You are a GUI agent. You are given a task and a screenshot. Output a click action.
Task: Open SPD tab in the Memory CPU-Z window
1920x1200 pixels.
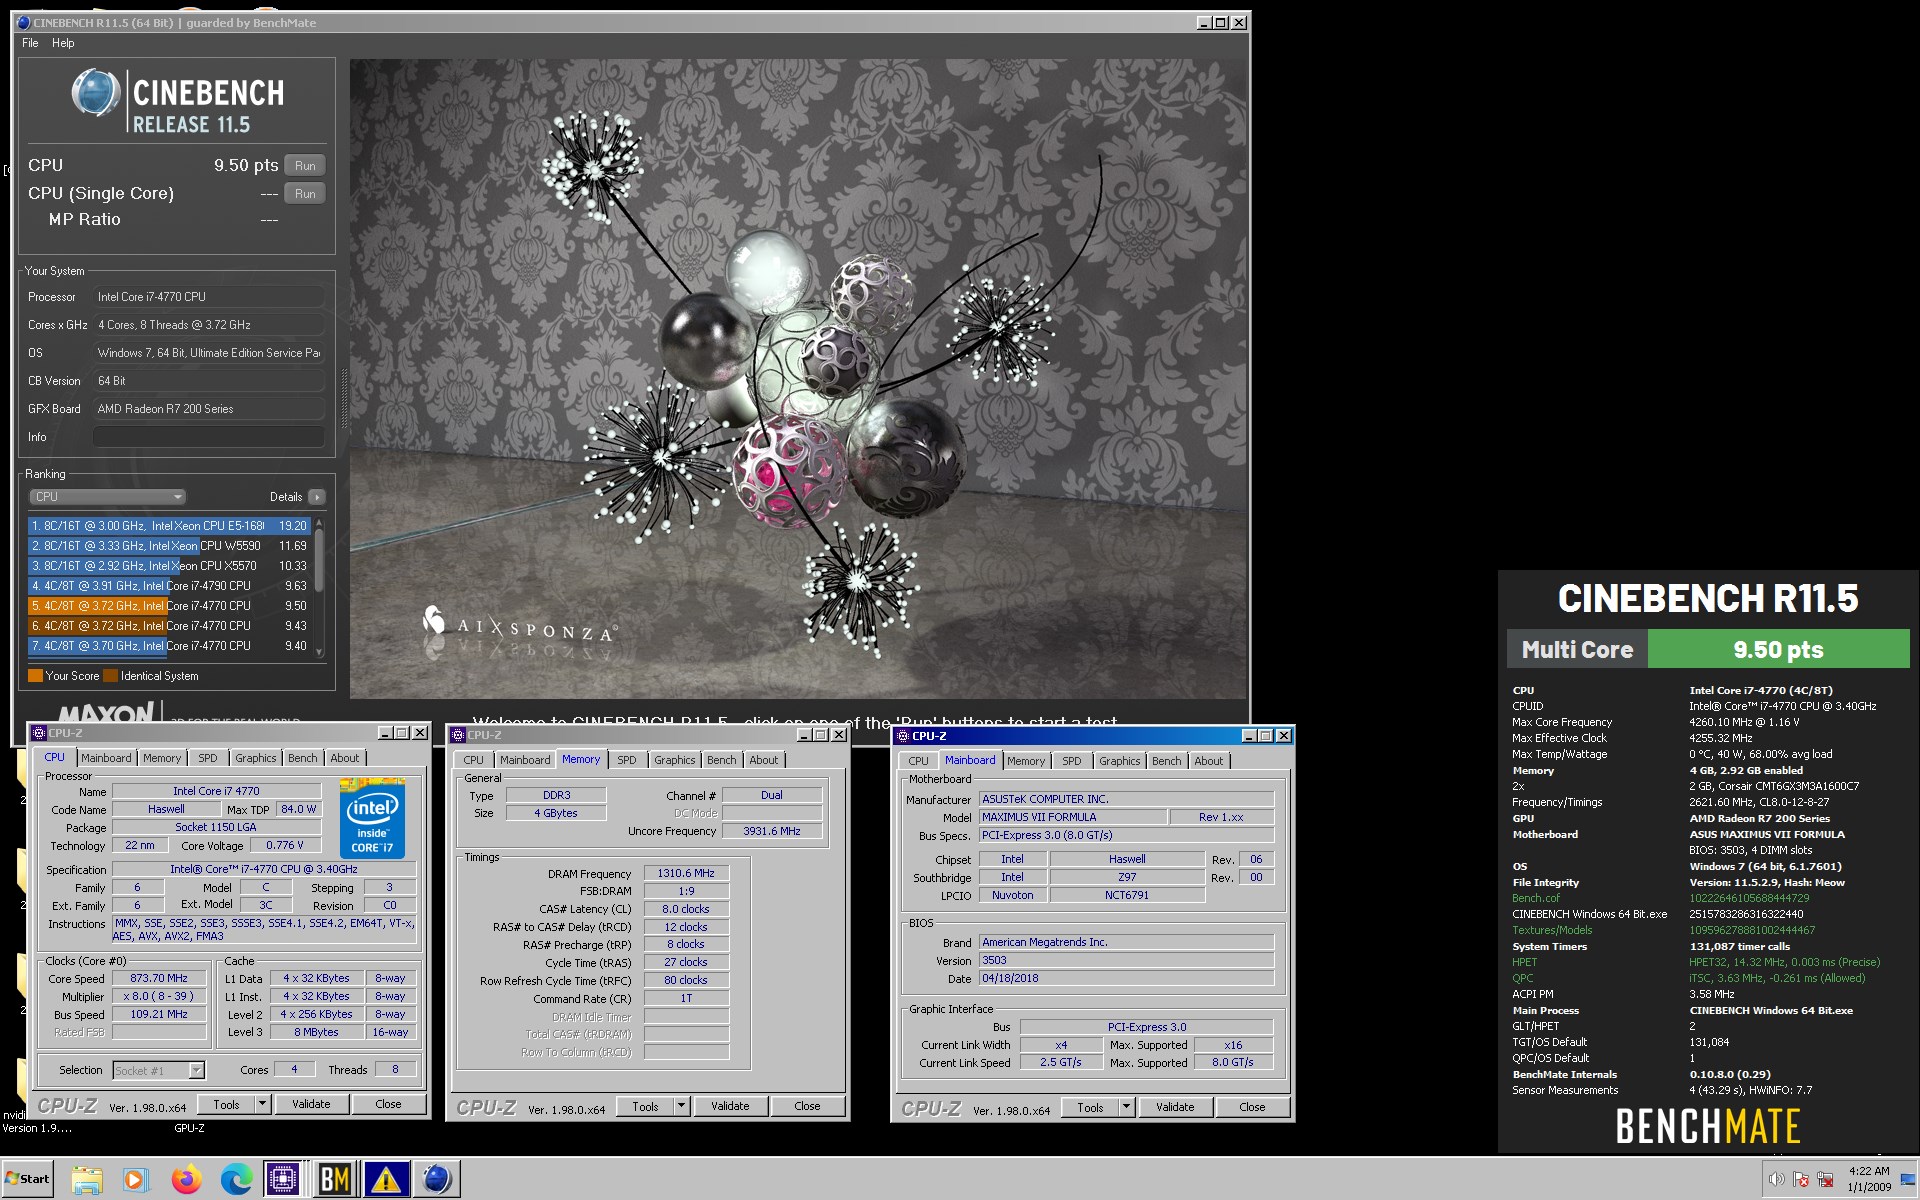pos(626,760)
